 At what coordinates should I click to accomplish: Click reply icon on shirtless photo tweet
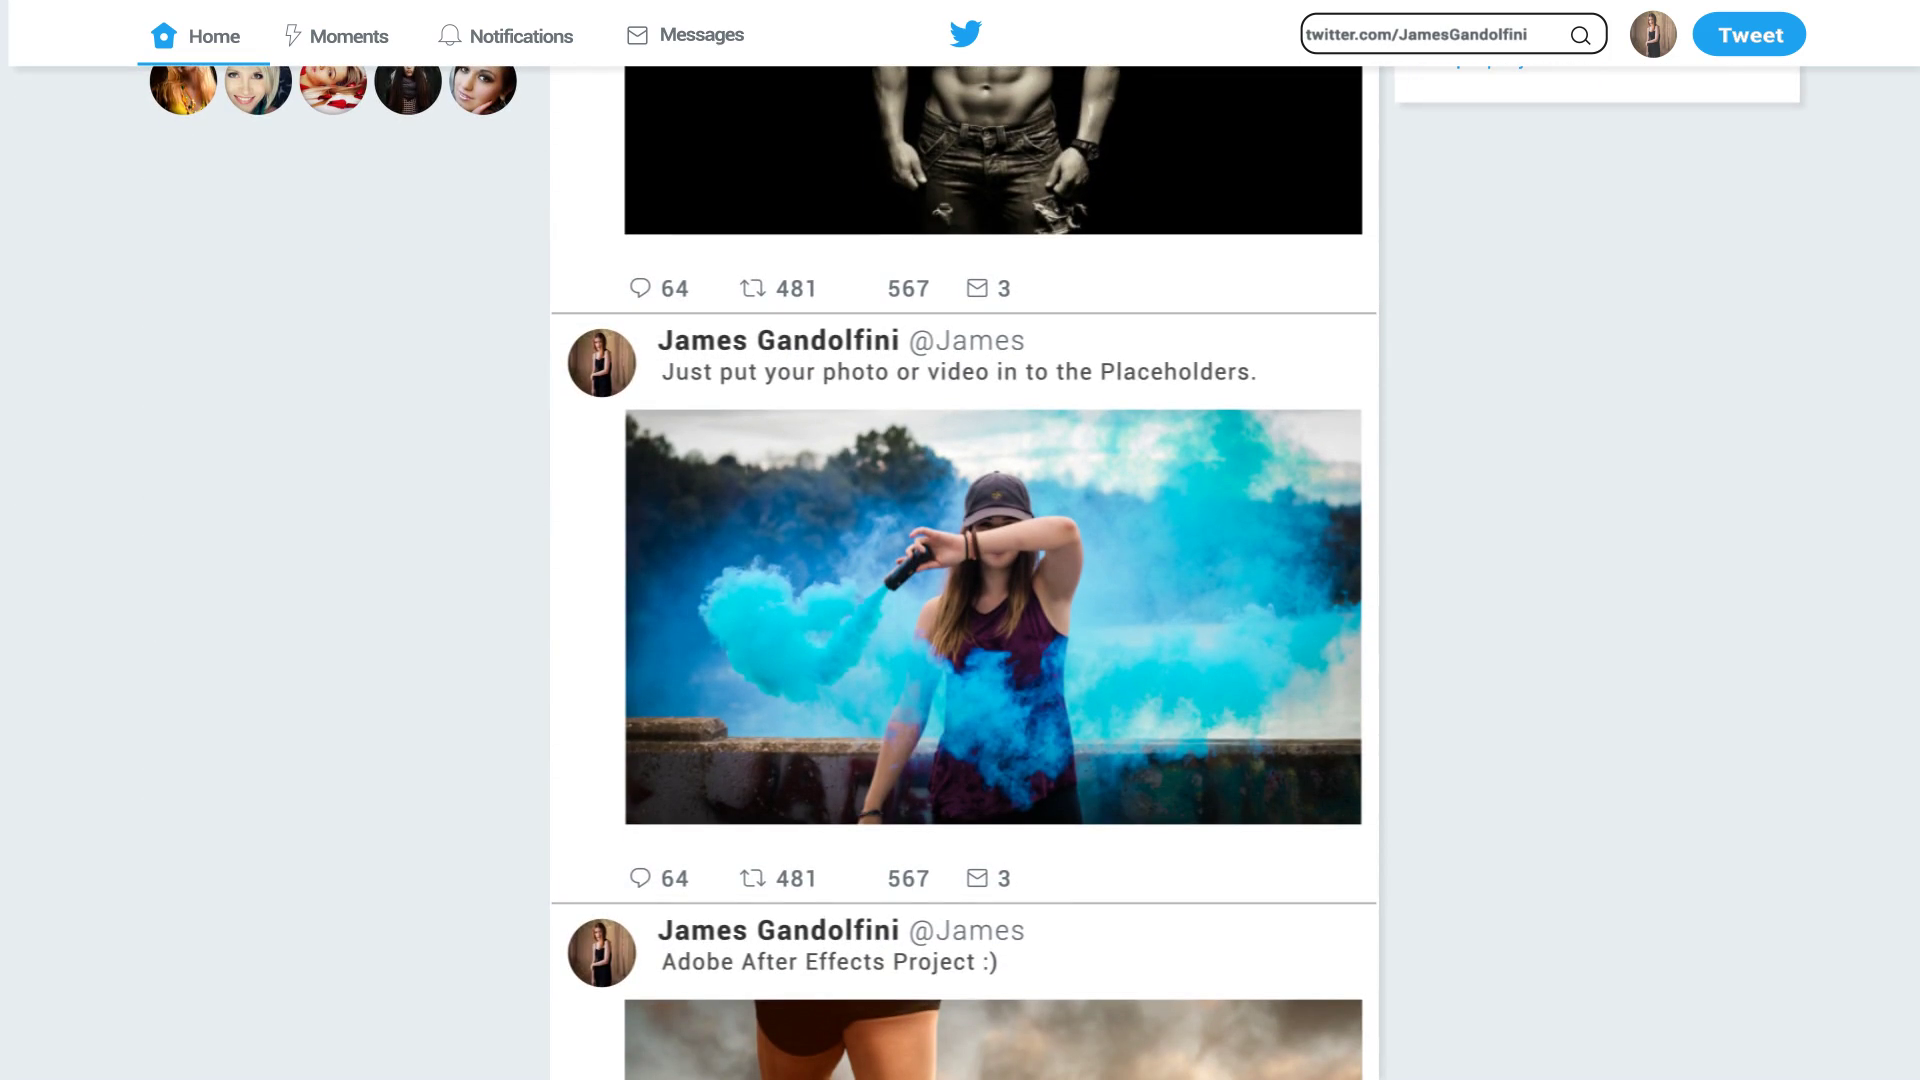tap(640, 288)
